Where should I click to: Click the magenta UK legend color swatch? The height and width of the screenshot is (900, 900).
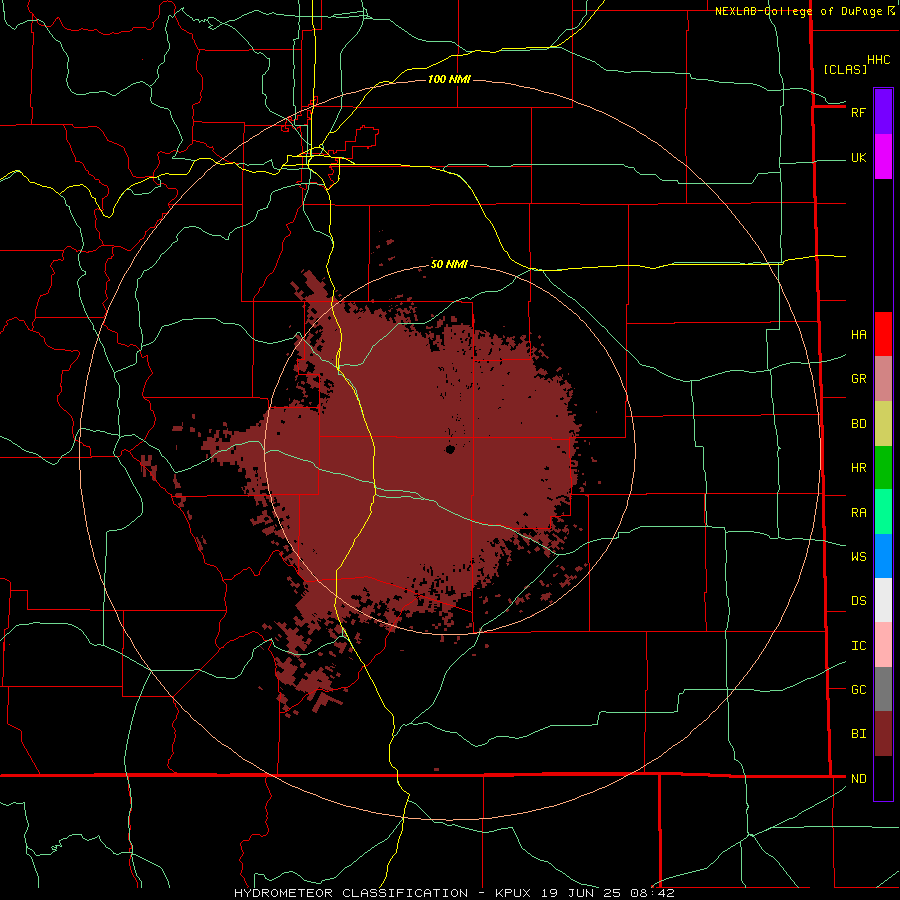click(x=883, y=157)
